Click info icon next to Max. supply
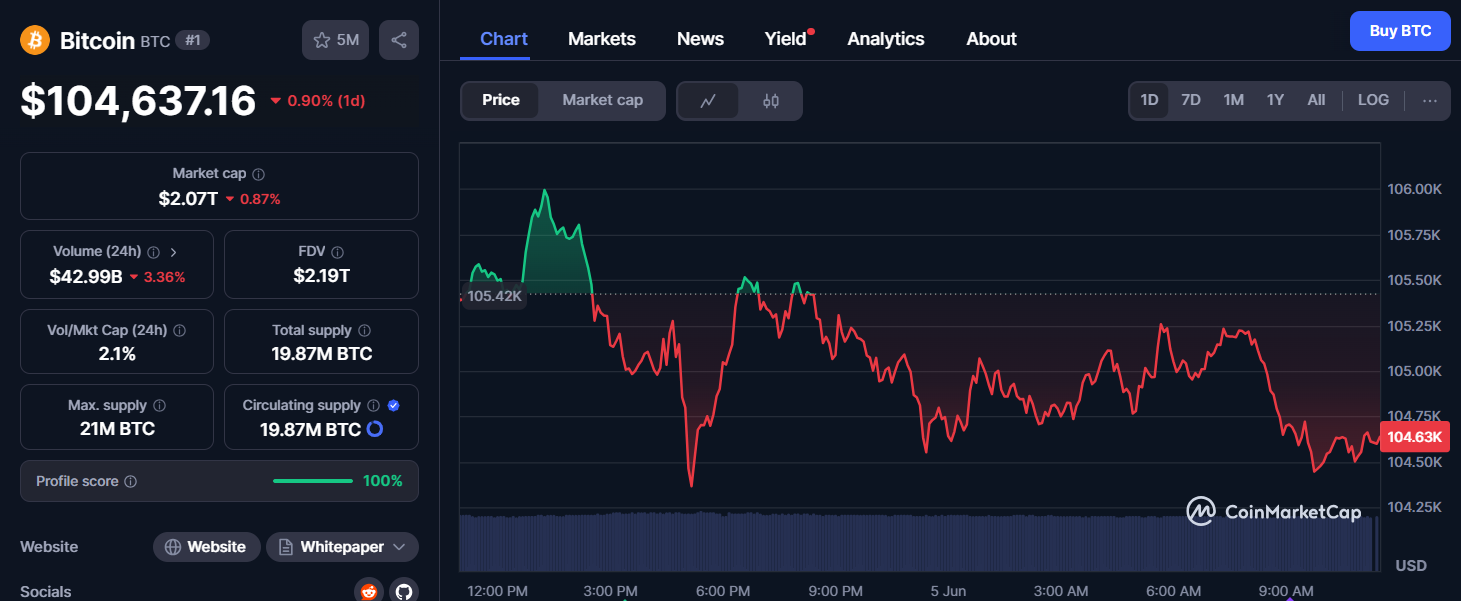 (160, 406)
